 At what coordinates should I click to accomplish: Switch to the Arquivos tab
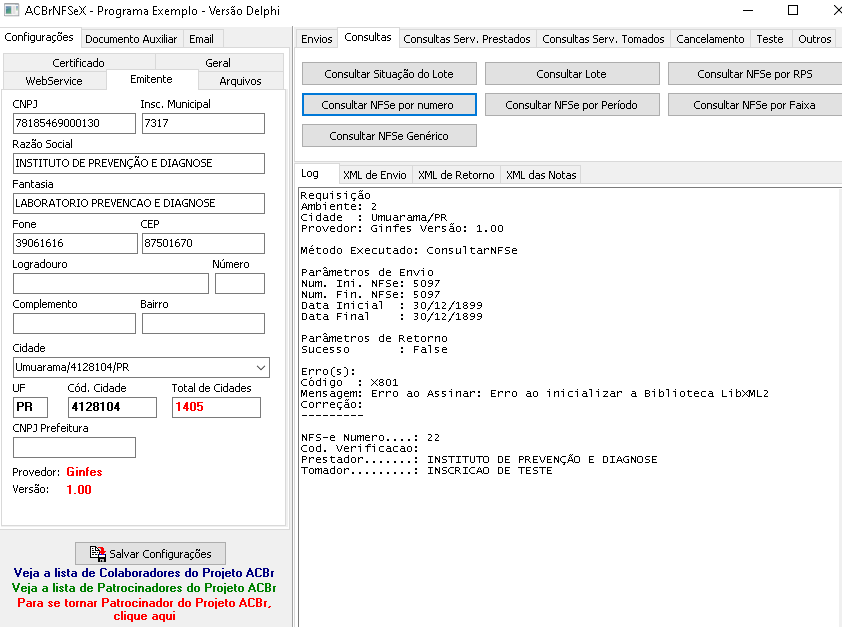(241, 81)
